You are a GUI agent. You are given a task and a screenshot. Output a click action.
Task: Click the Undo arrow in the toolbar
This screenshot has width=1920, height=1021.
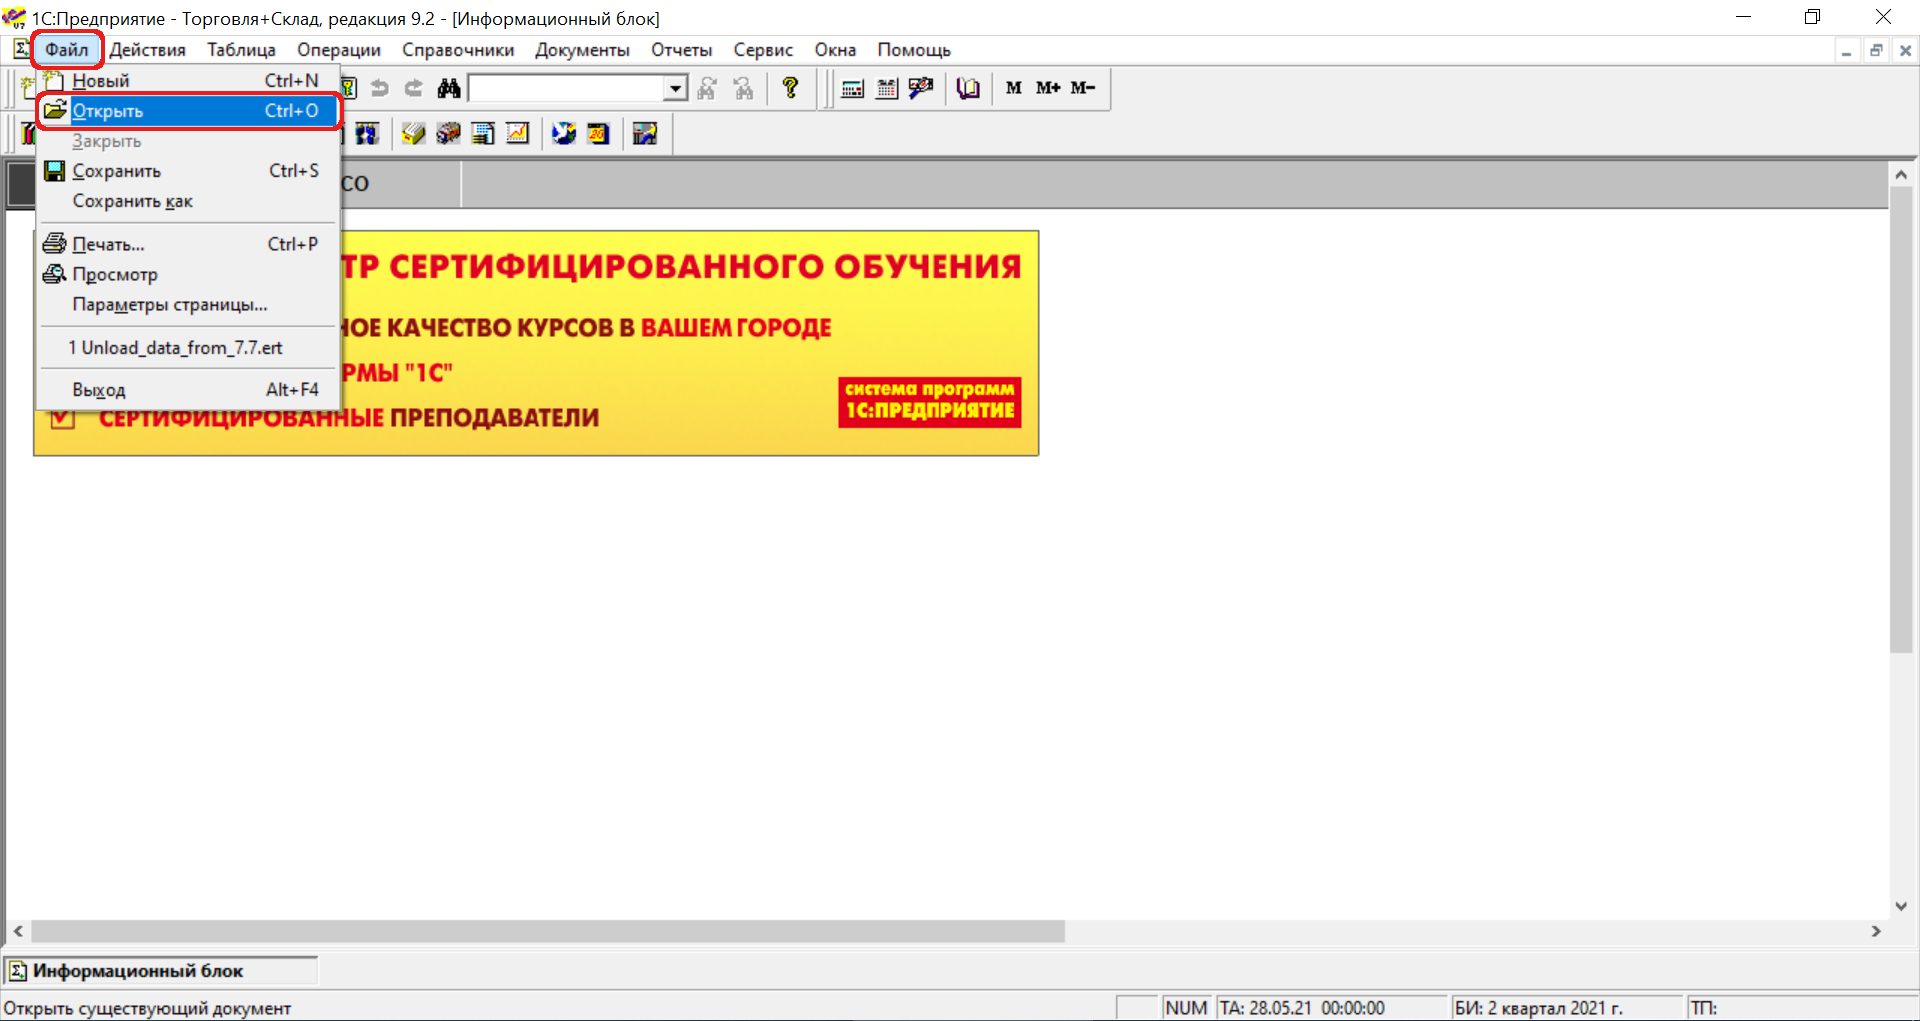click(x=379, y=88)
